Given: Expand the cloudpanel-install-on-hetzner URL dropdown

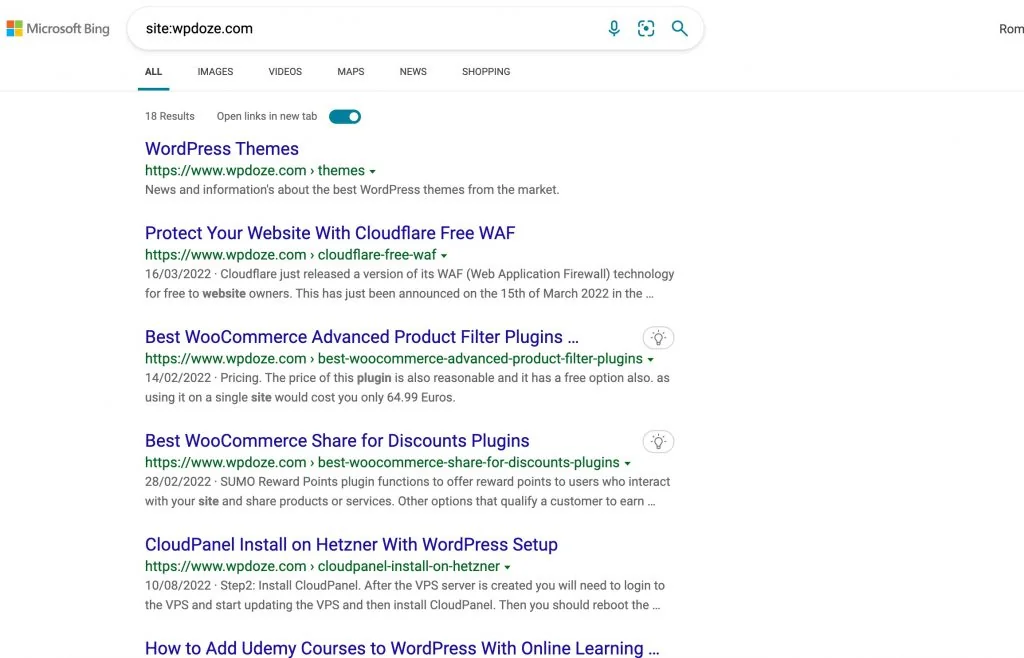Looking at the screenshot, I should click(x=507, y=566).
